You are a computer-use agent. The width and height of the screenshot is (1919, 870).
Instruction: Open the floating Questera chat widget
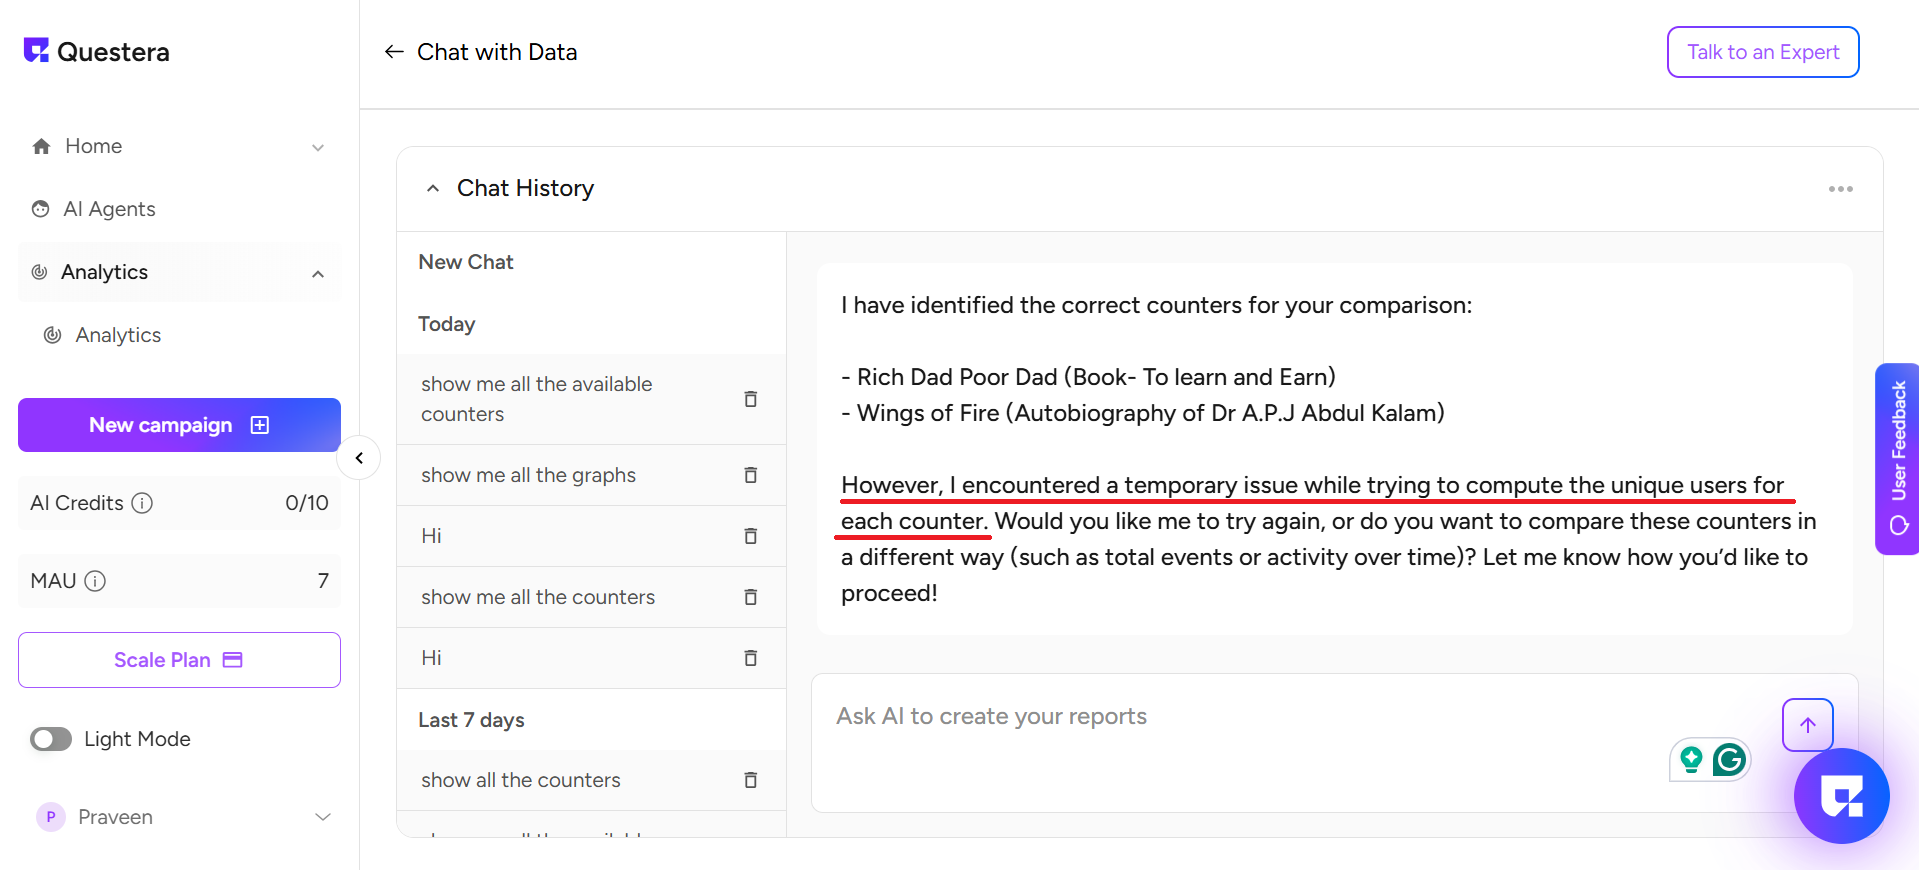(1841, 796)
